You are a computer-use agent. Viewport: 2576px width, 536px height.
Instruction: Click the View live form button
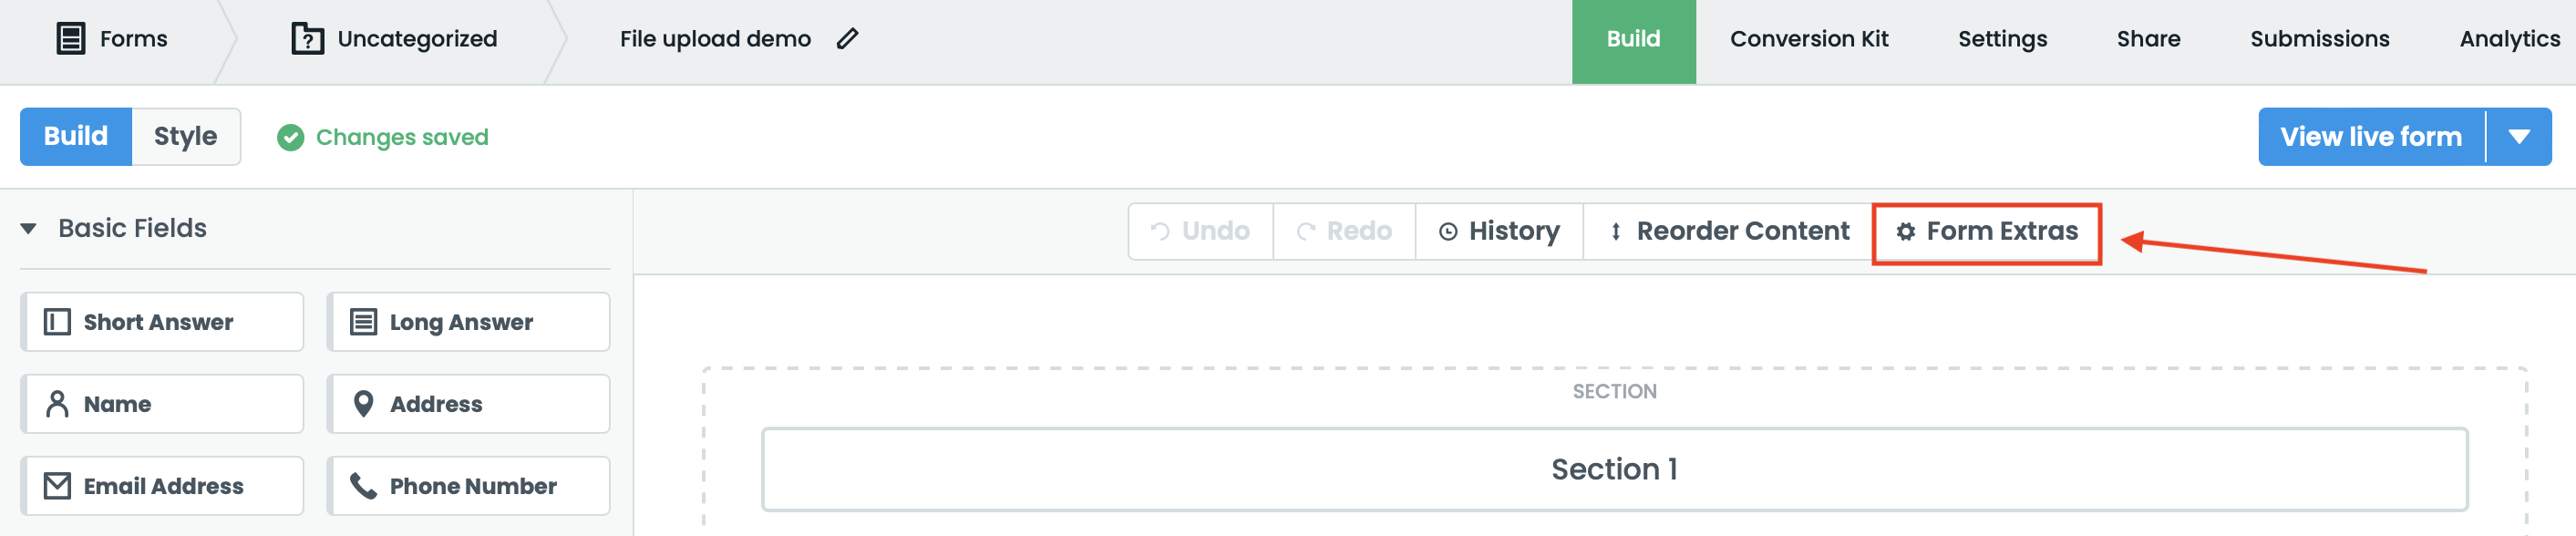[x=2372, y=136]
